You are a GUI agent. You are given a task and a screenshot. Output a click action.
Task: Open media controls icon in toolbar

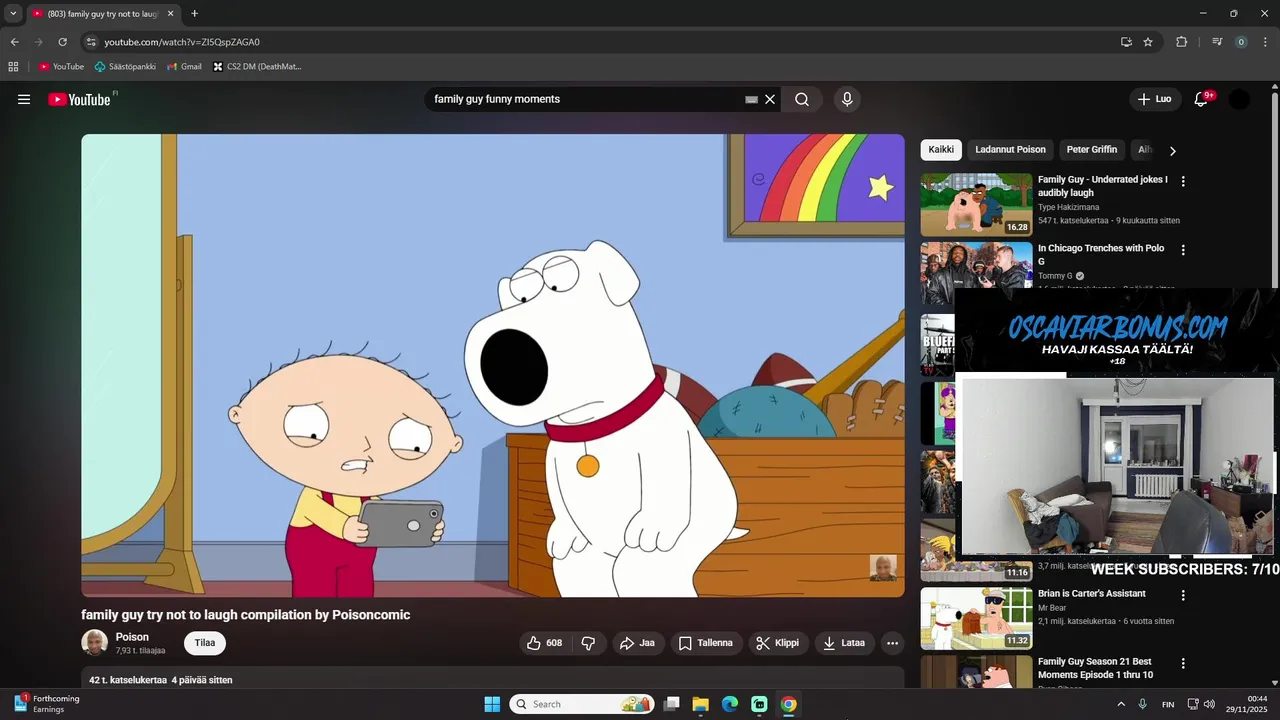tap(1217, 42)
